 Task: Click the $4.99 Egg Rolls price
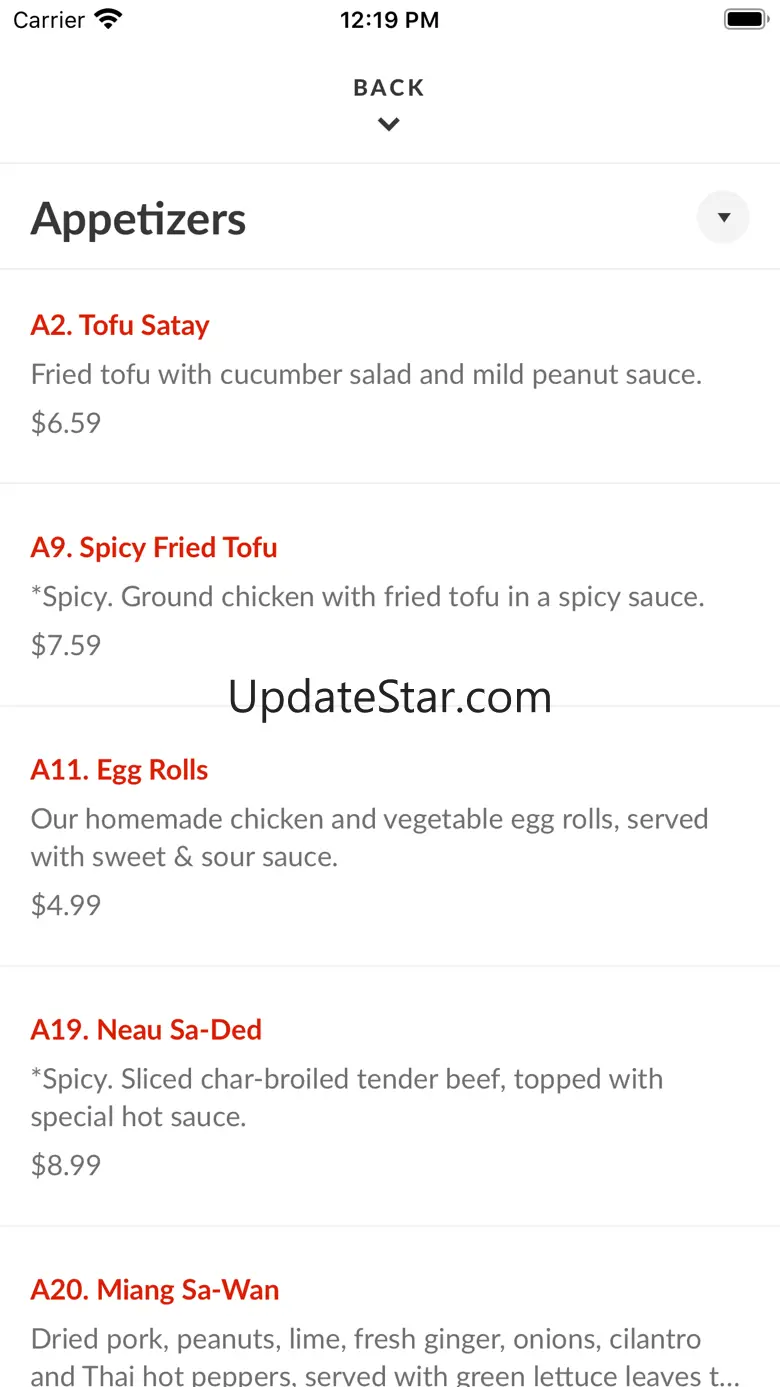point(66,905)
